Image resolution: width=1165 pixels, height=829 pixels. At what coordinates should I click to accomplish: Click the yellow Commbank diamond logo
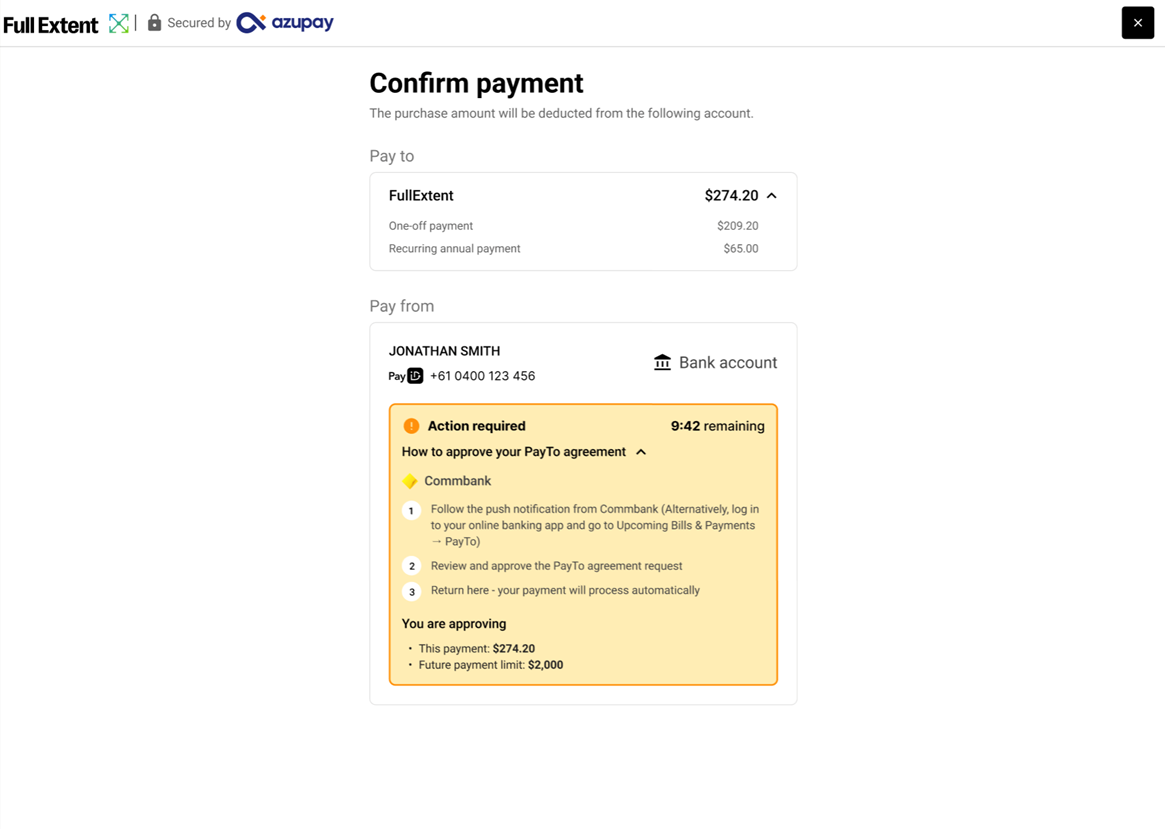[x=409, y=481]
